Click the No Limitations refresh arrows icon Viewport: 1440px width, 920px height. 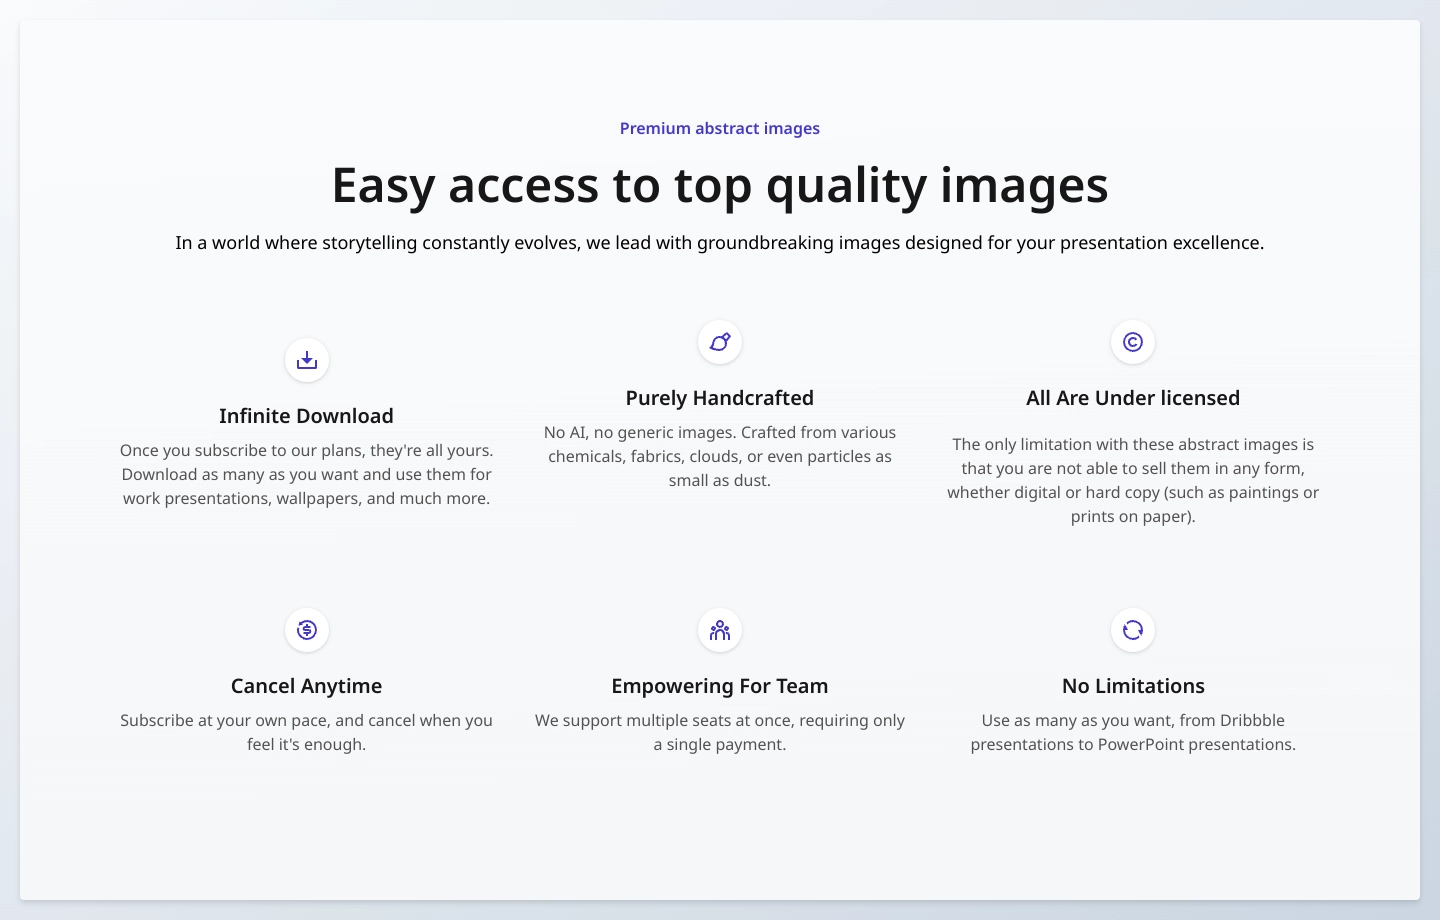[1133, 630]
